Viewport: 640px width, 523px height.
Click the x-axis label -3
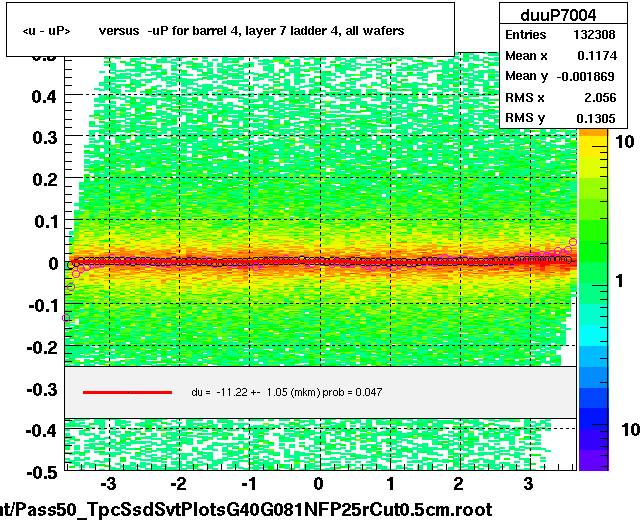pos(108,484)
